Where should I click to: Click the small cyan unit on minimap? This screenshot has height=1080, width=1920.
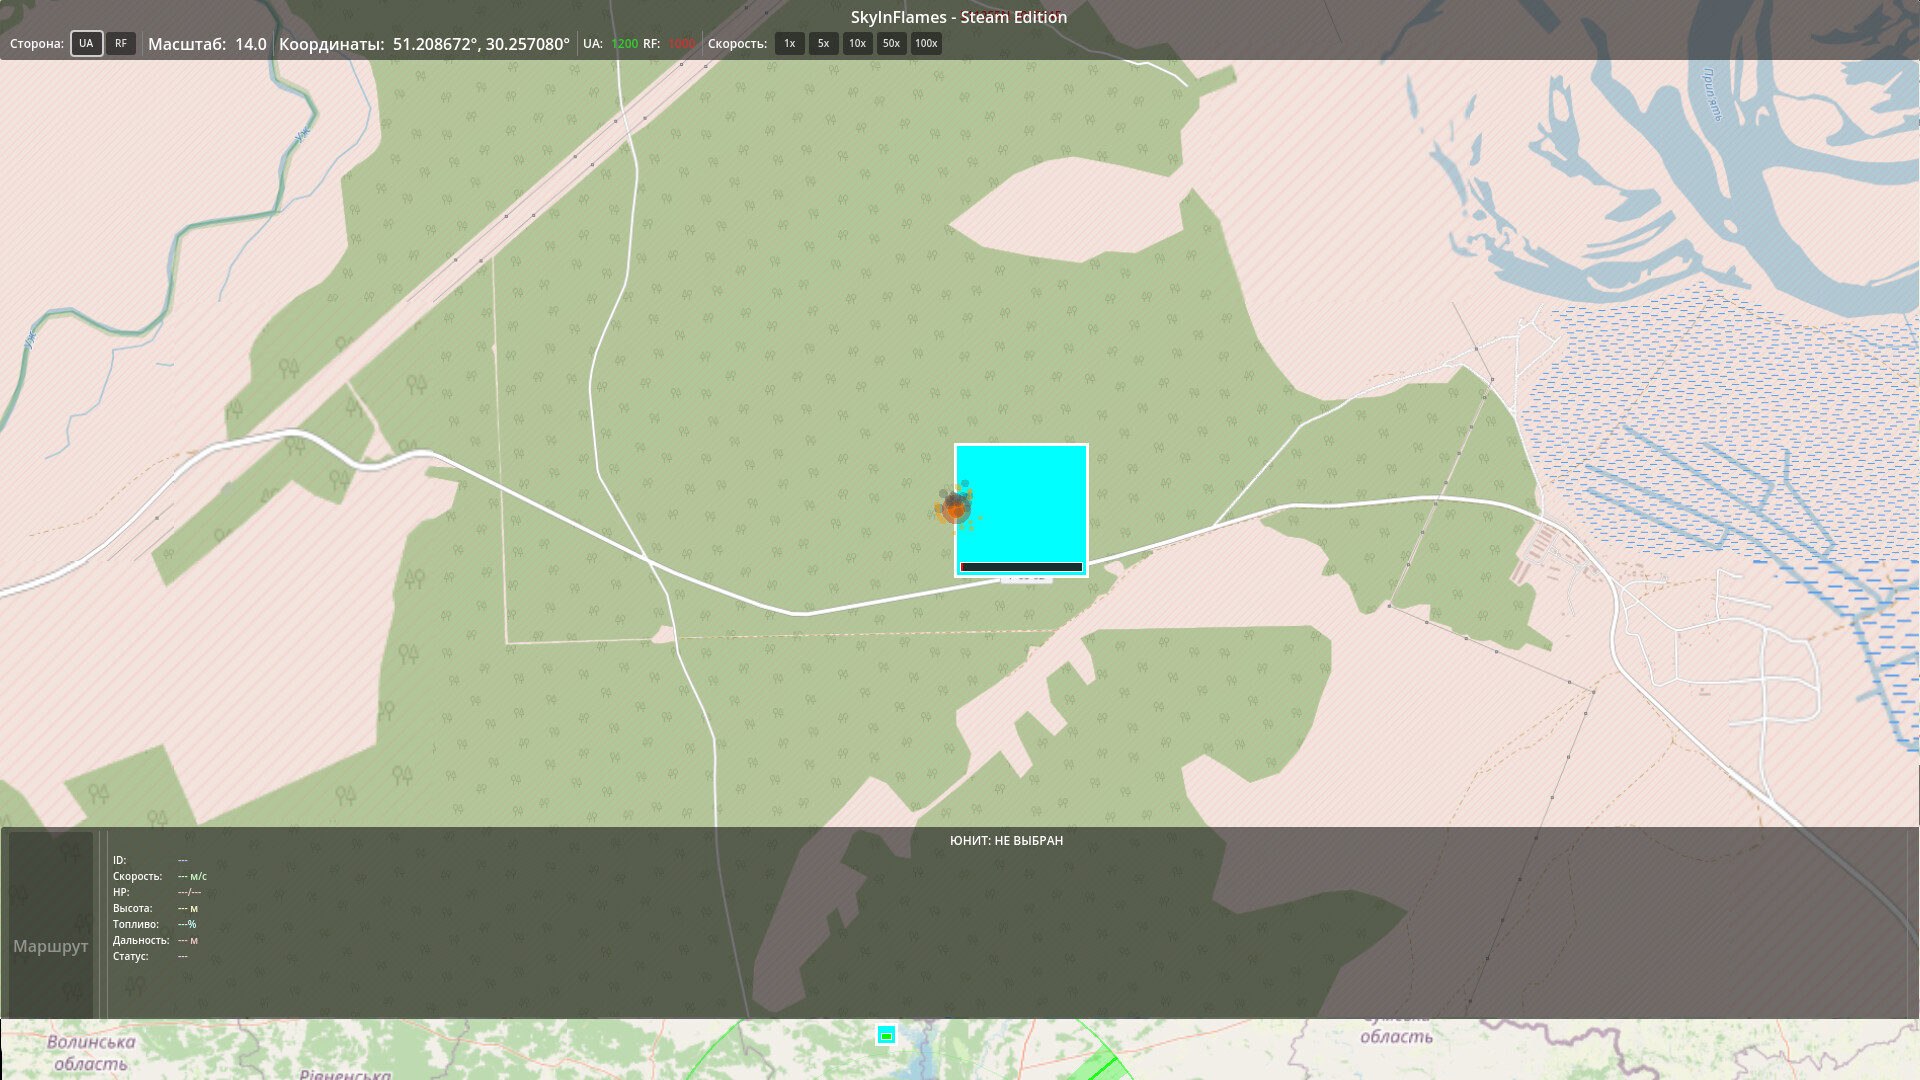click(x=886, y=1035)
